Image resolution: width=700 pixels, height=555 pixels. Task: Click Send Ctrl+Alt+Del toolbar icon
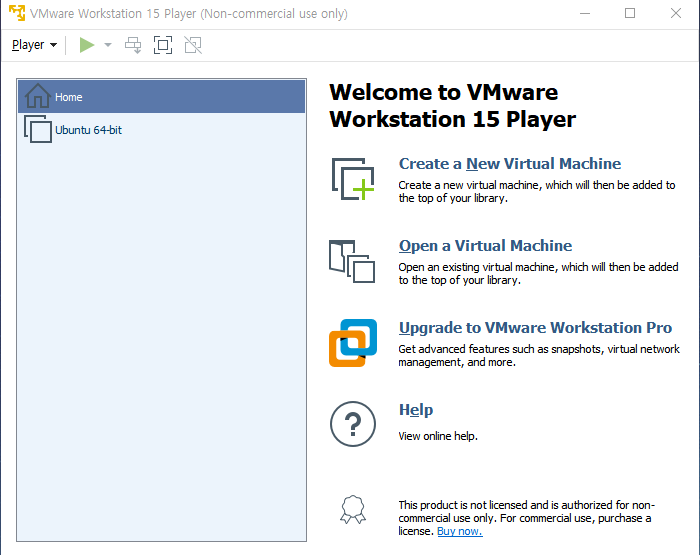pos(133,45)
